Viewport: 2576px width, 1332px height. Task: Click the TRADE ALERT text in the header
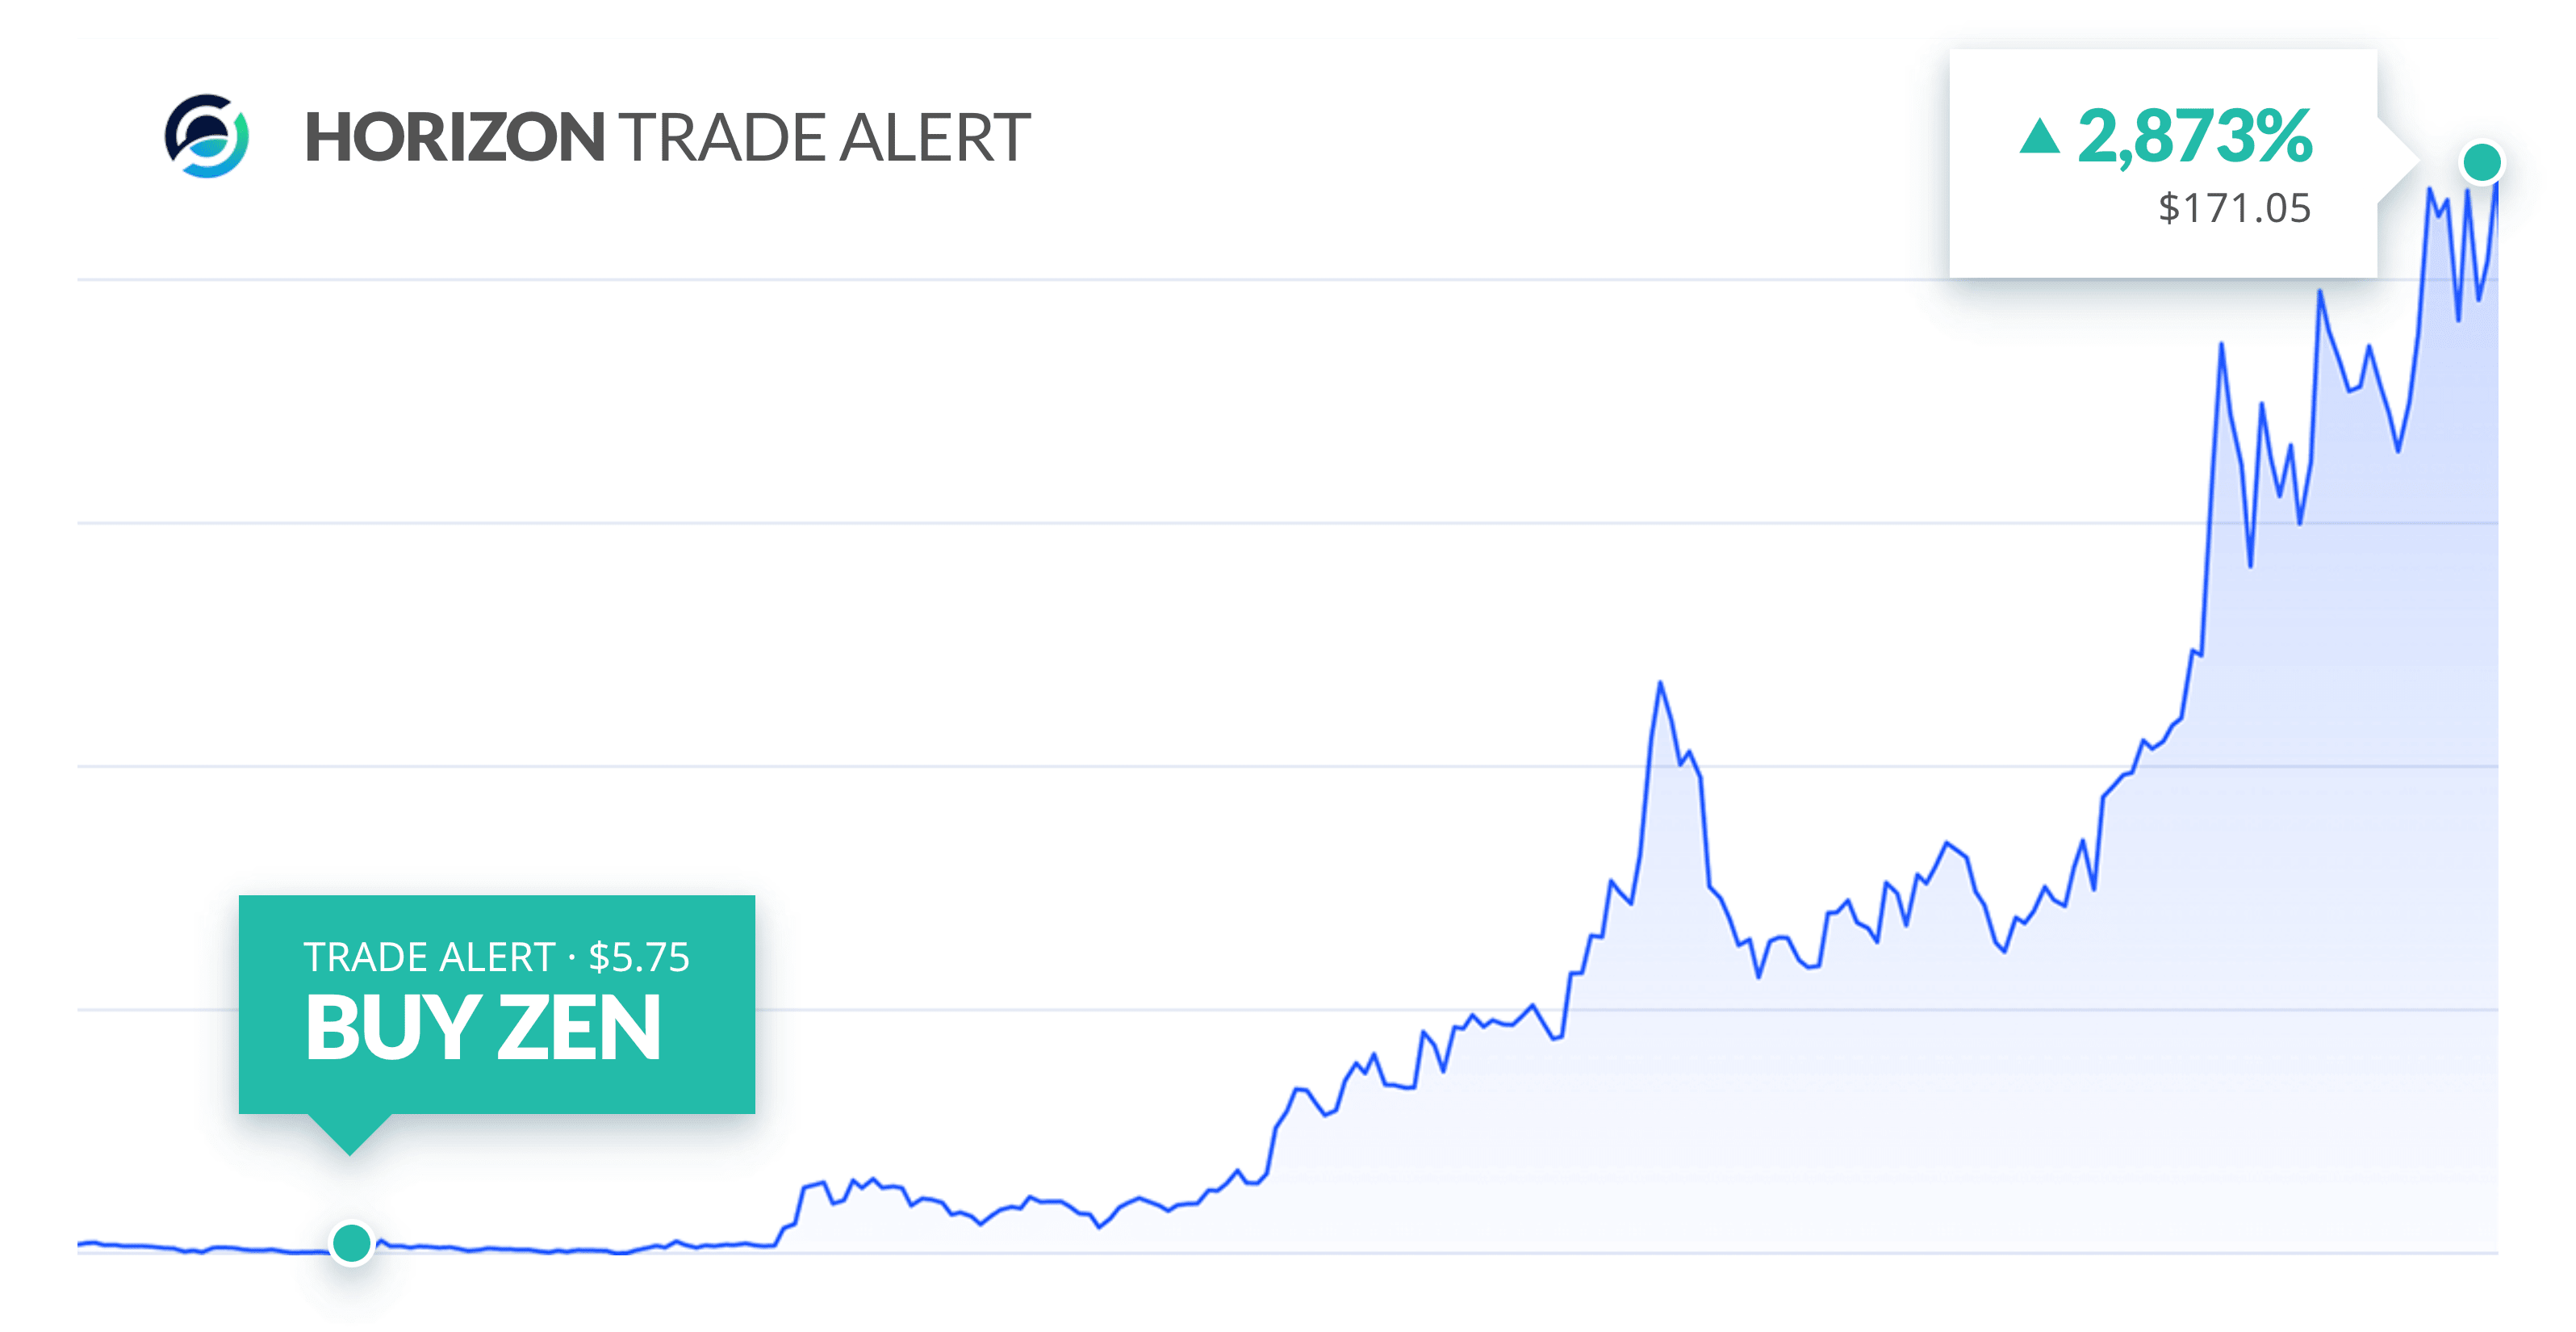824,137
